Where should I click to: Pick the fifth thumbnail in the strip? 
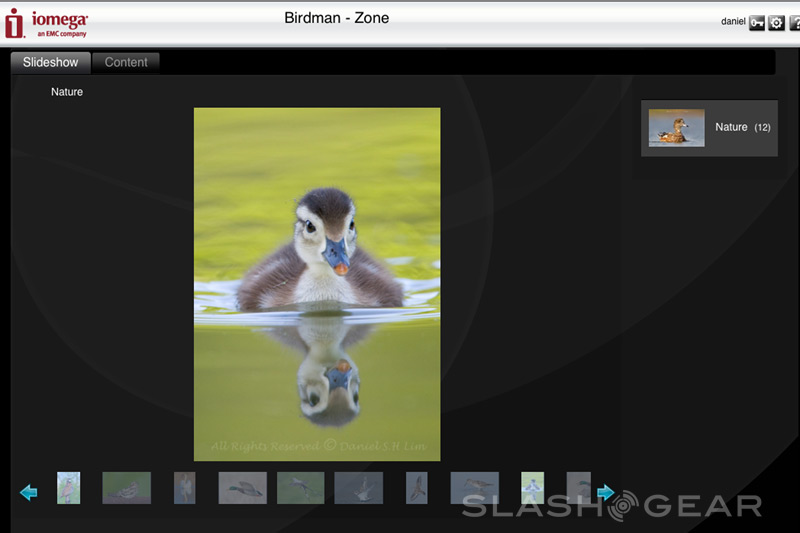(301, 488)
